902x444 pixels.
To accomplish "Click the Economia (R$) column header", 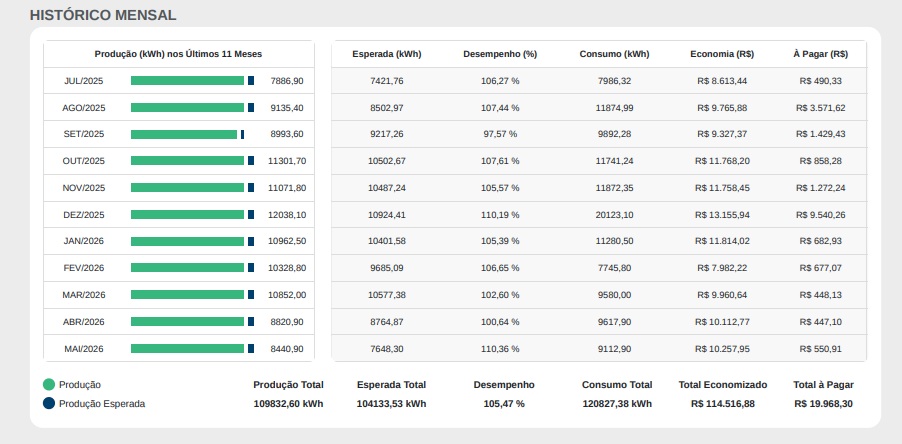I will tap(722, 54).
